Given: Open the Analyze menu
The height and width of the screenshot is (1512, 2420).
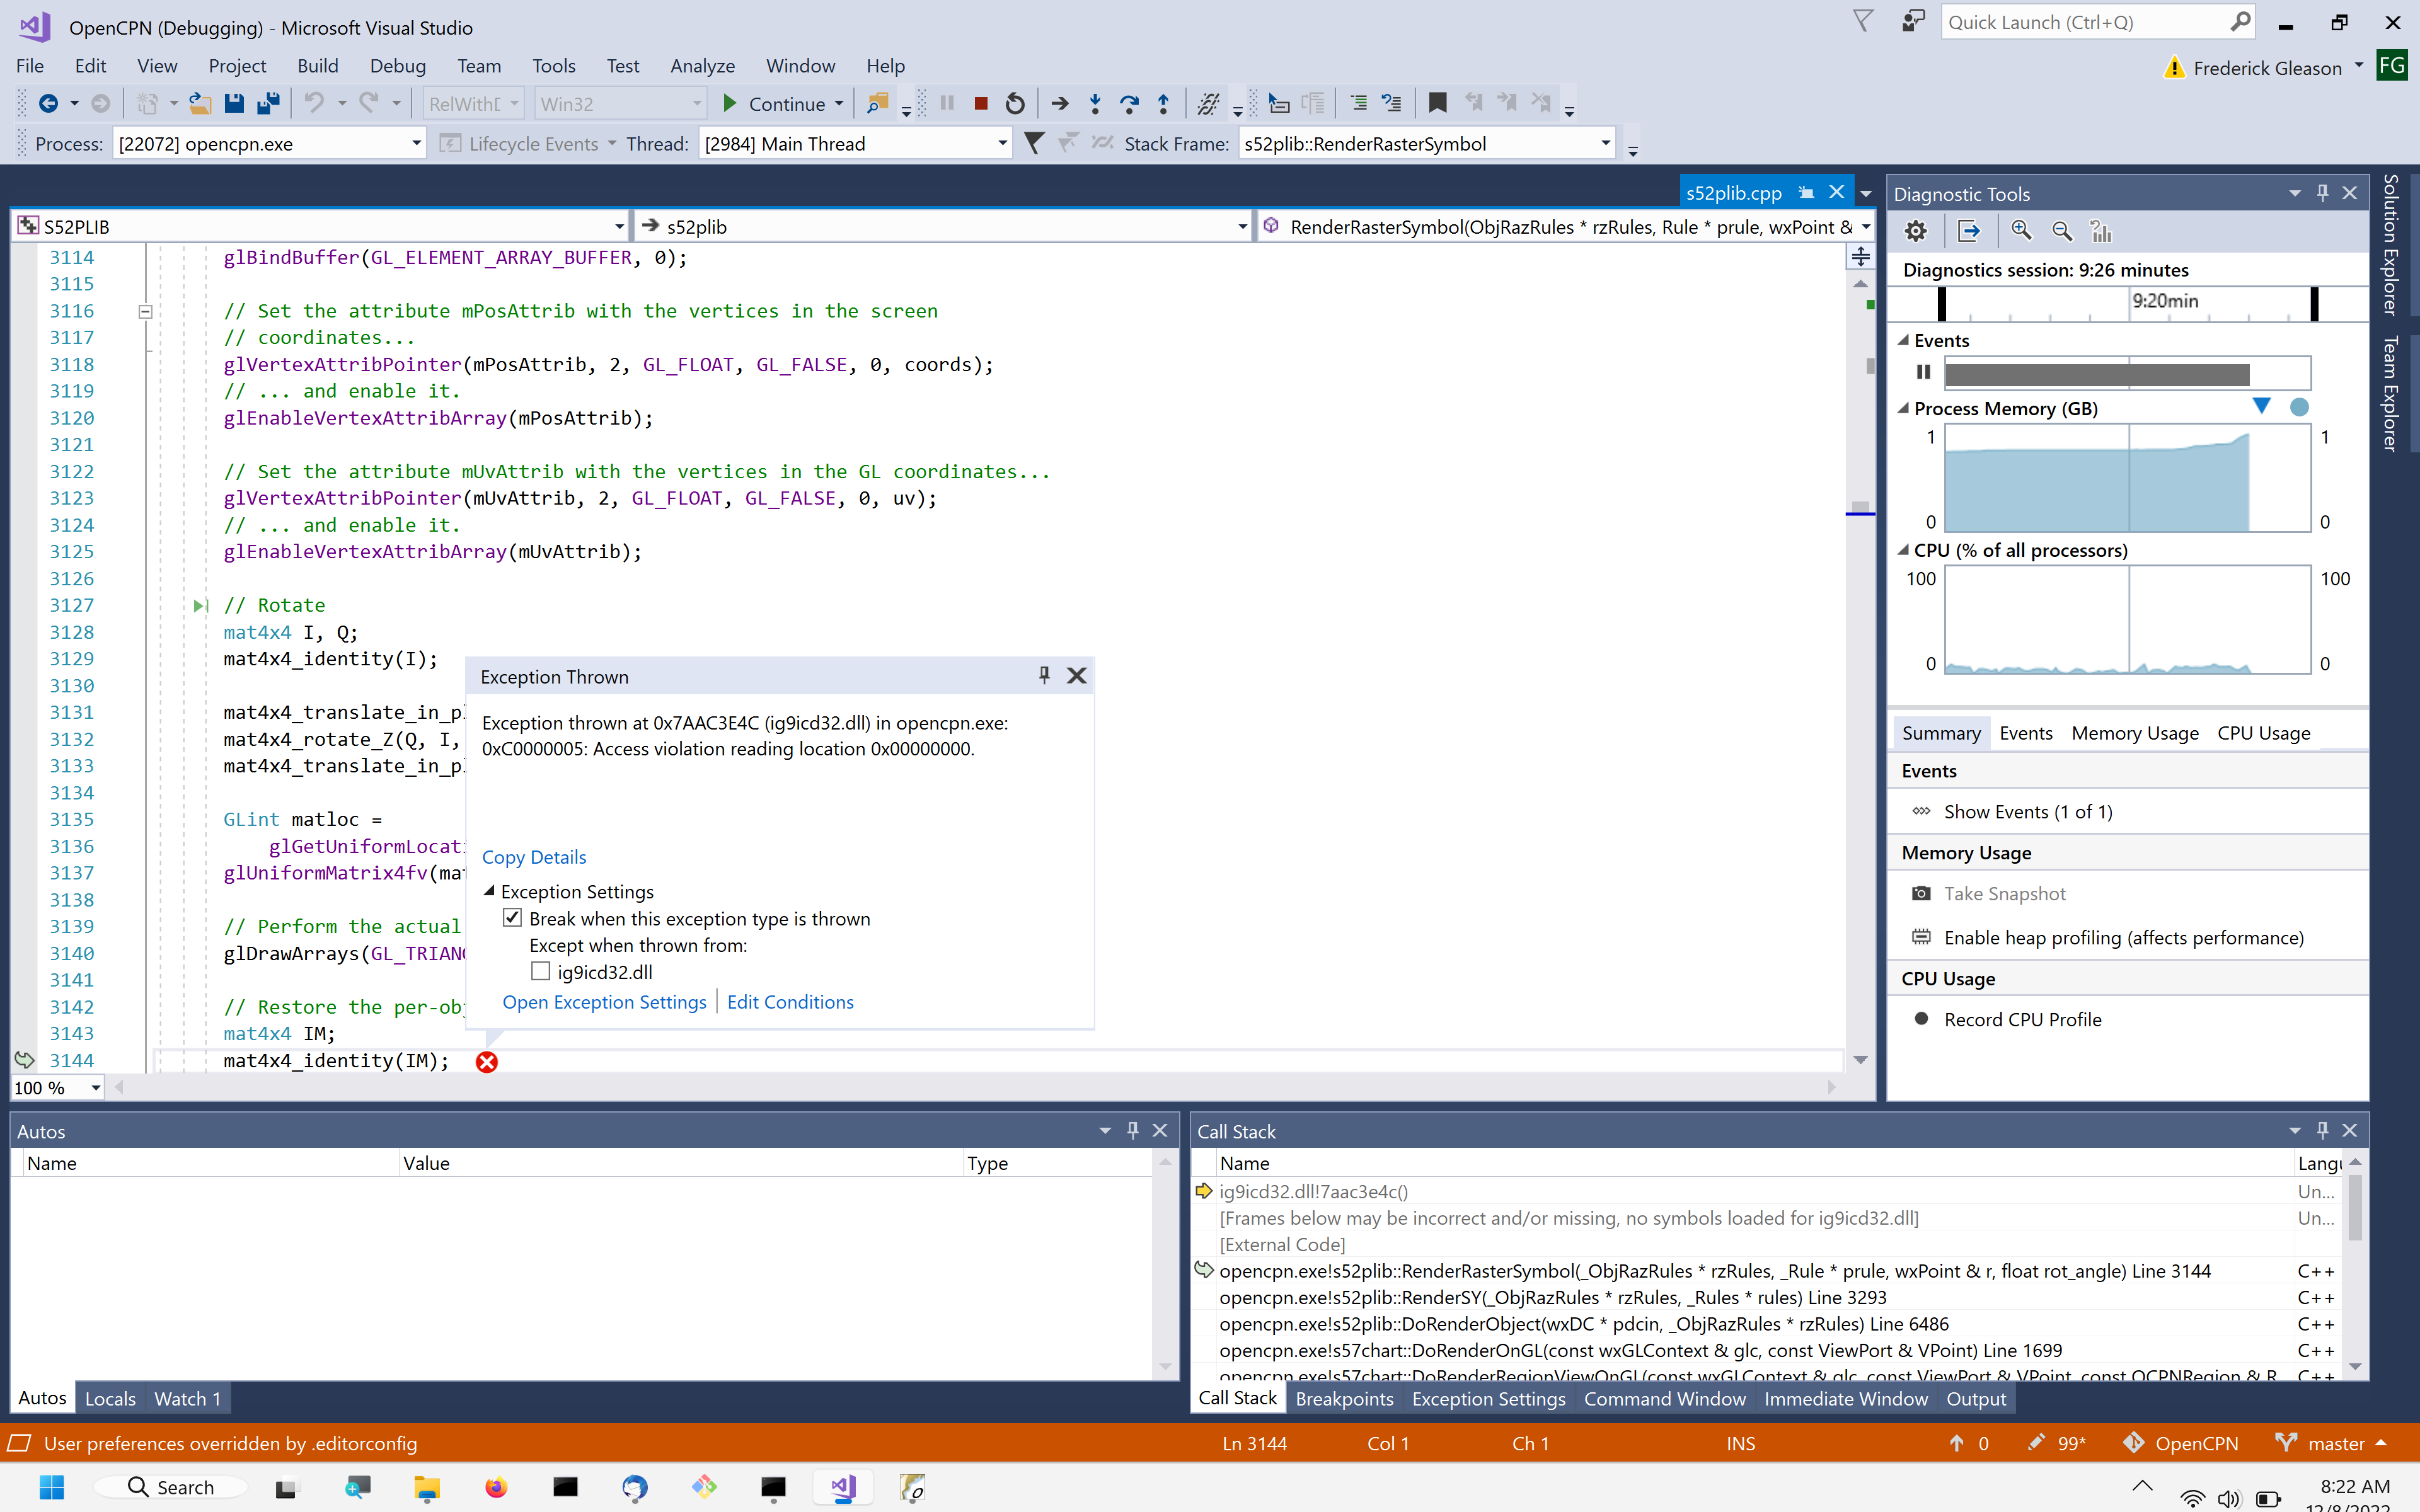Looking at the screenshot, I should [x=702, y=65].
